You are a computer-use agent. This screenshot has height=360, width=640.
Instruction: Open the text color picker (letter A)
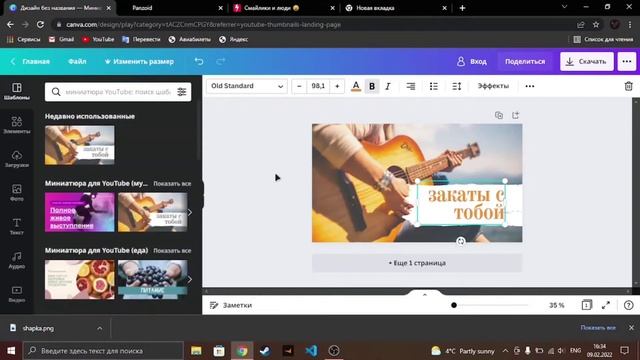coord(356,86)
